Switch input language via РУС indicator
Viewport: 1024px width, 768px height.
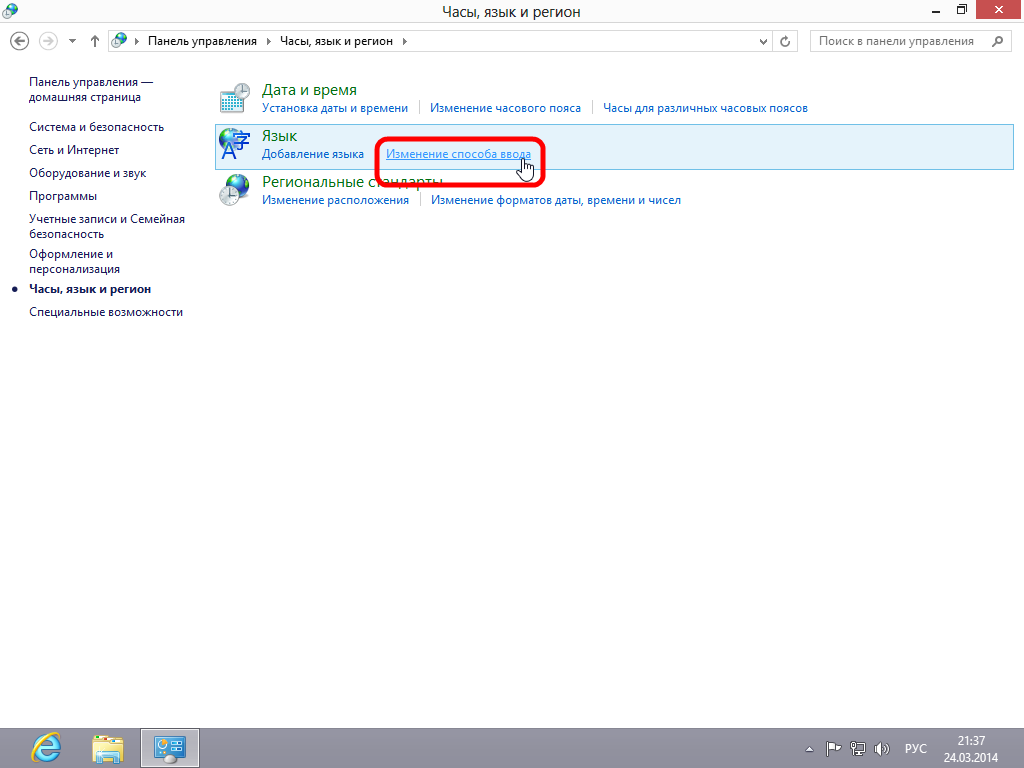(916, 749)
